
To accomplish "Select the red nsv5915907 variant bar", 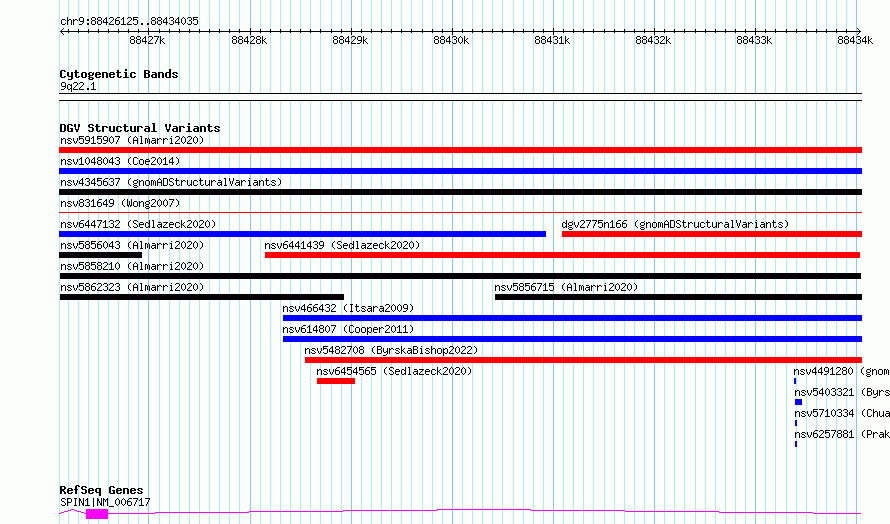I will (460, 150).
